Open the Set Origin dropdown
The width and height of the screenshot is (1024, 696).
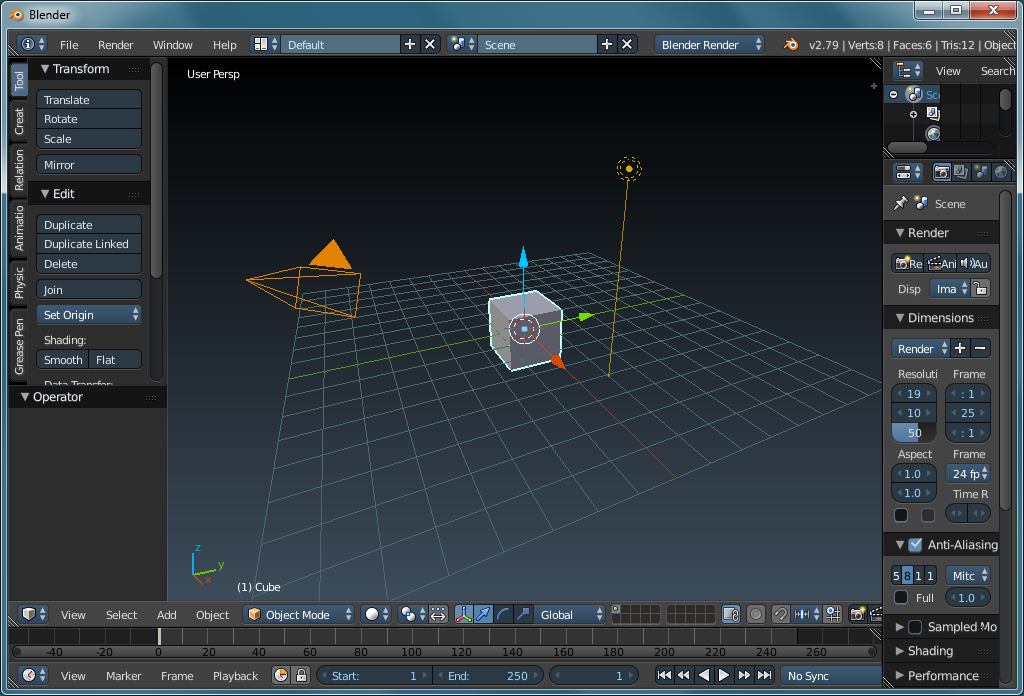[x=89, y=315]
